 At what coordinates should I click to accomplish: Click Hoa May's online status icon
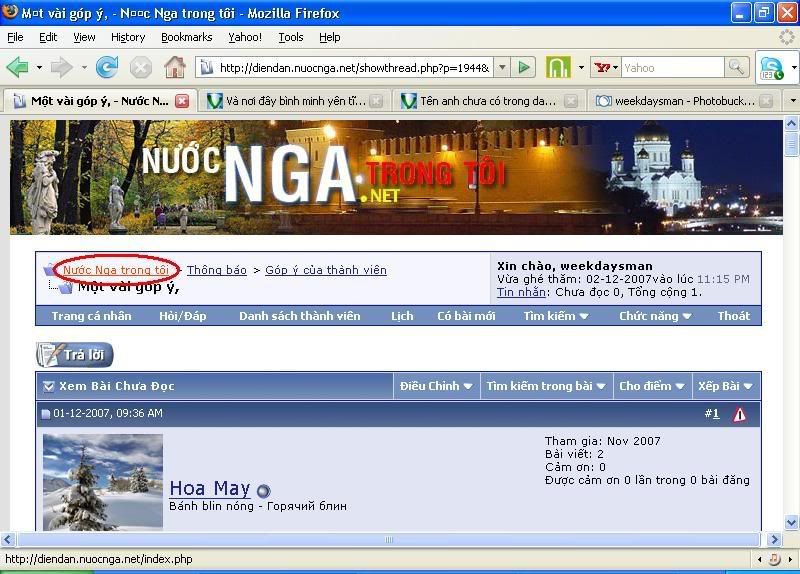pyautogui.click(x=263, y=491)
